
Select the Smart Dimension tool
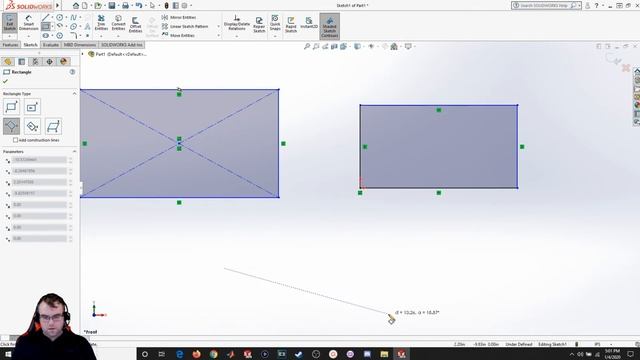click(29, 23)
